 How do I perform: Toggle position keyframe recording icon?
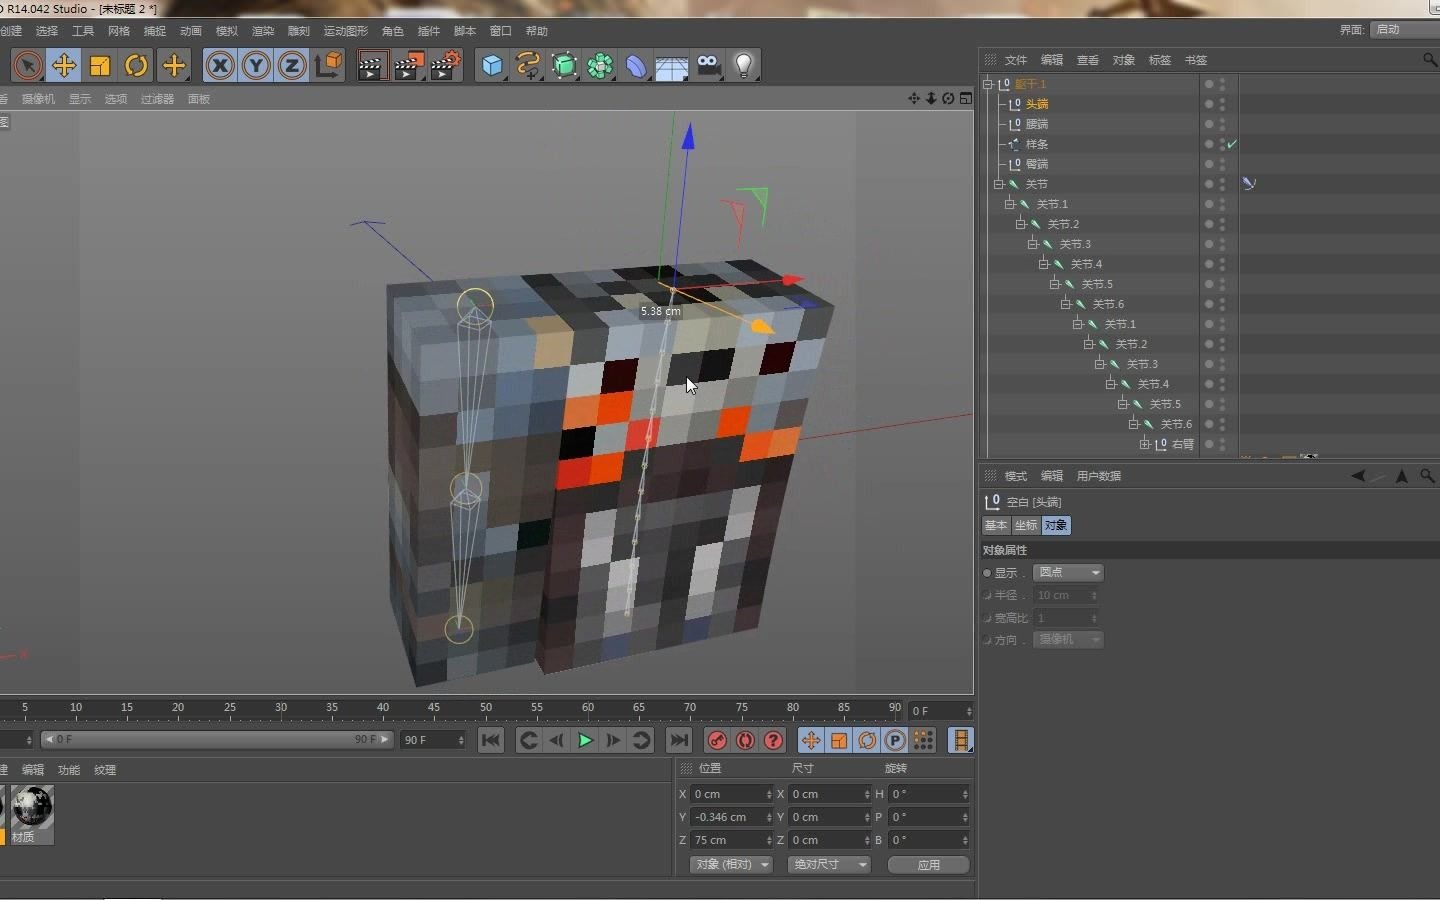pyautogui.click(x=811, y=740)
